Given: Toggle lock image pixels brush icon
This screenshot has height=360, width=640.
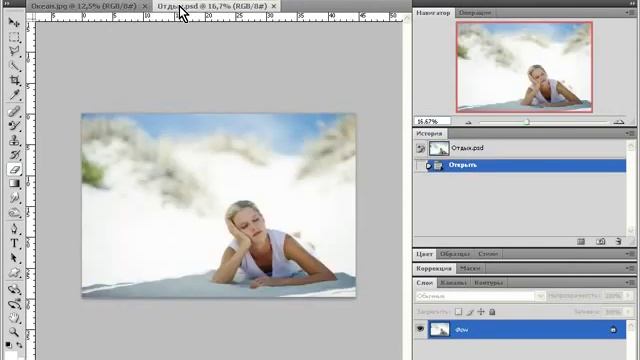Looking at the screenshot, I should pyautogui.click(x=470, y=312).
